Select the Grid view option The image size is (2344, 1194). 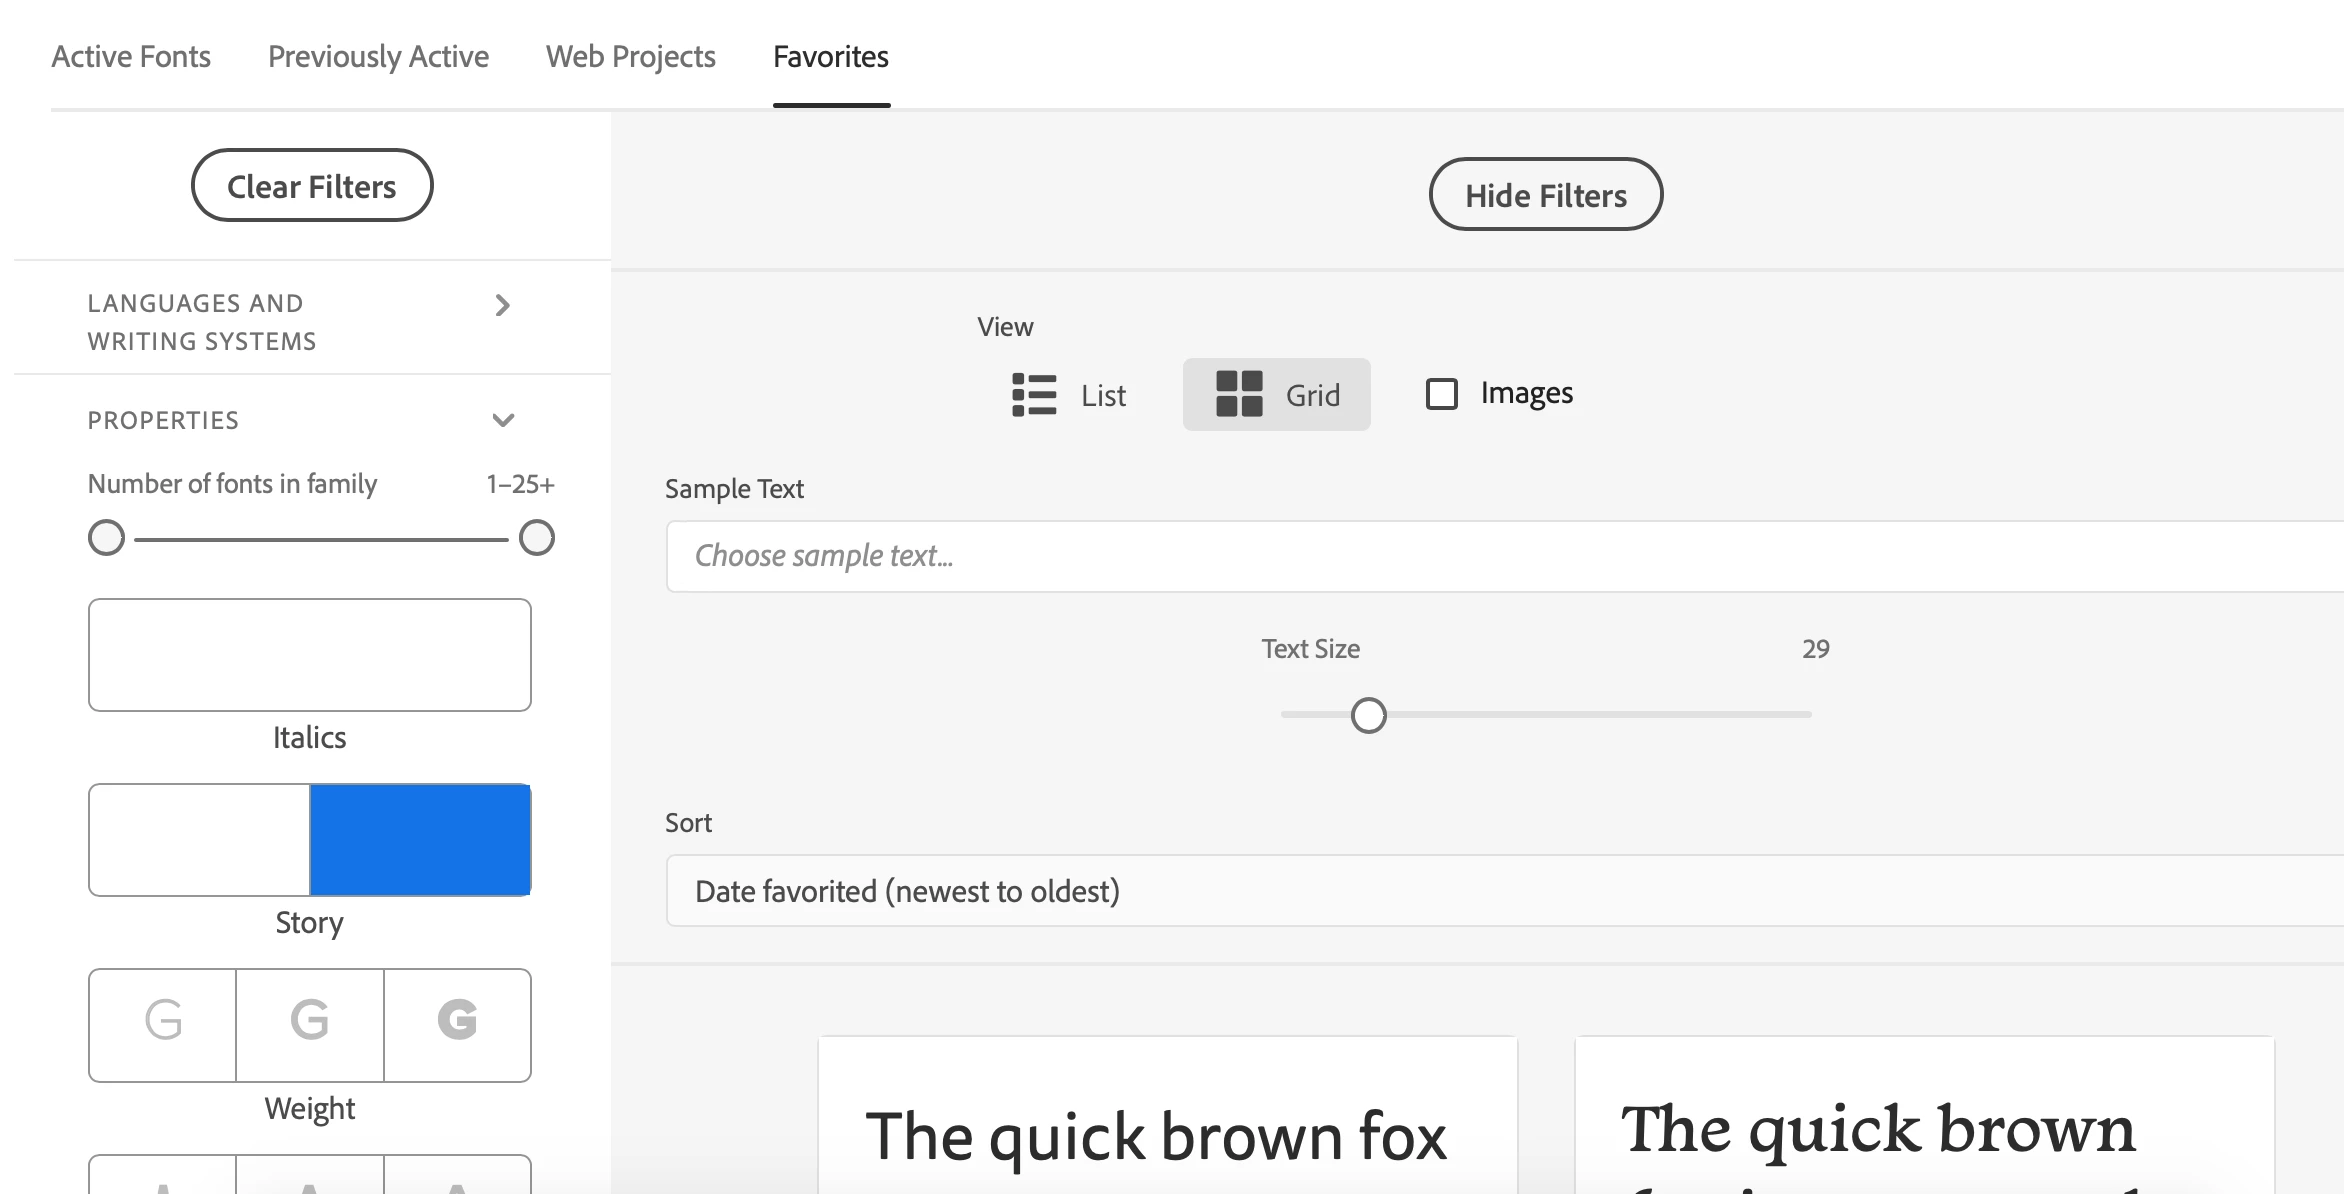coord(1276,395)
